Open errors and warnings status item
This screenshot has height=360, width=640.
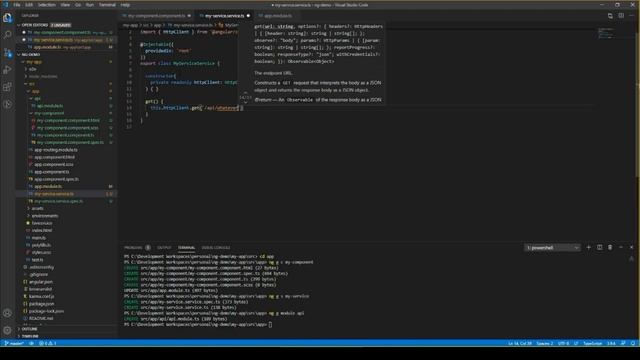48,343
